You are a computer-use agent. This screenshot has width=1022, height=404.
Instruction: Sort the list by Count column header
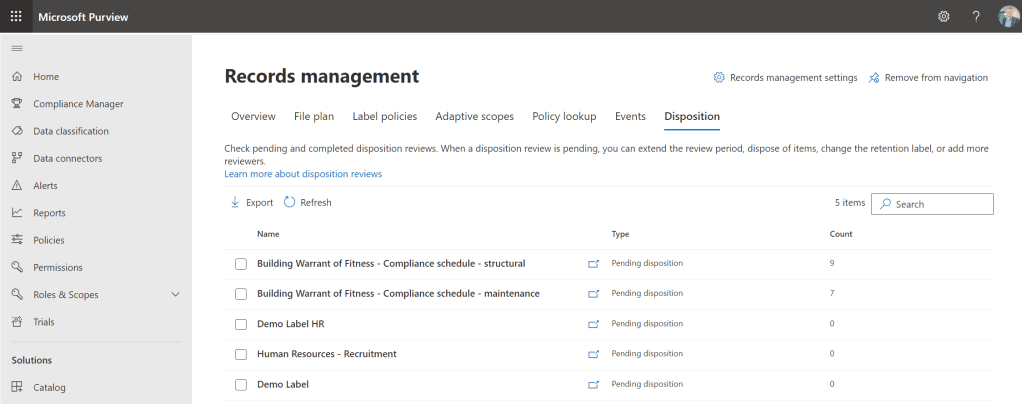pyautogui.click(x=840, y=234)
